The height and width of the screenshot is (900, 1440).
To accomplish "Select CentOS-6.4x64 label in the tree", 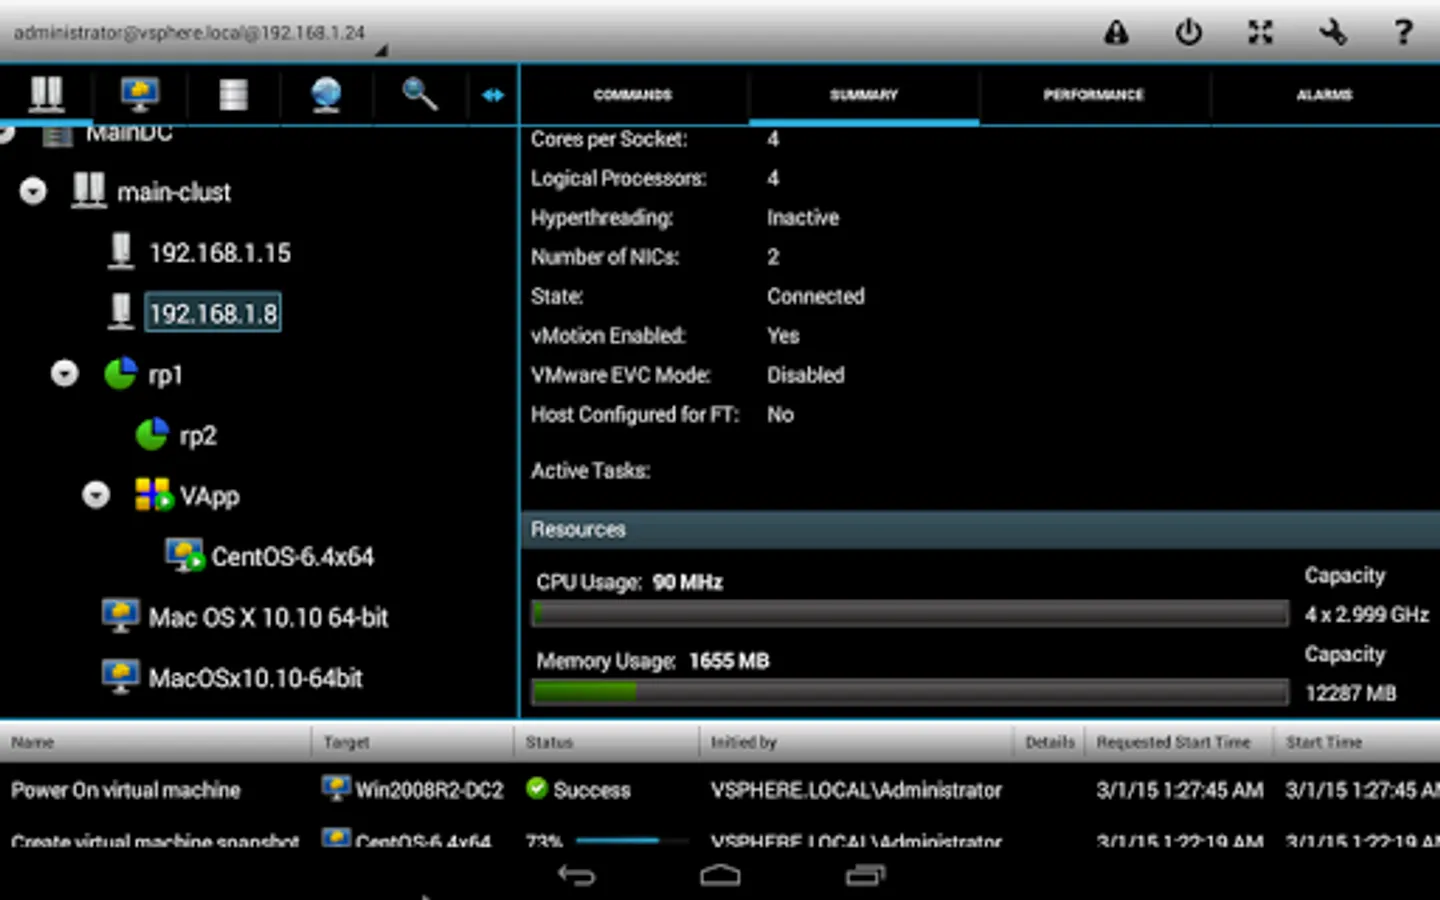I will click(x=293, y=557).
